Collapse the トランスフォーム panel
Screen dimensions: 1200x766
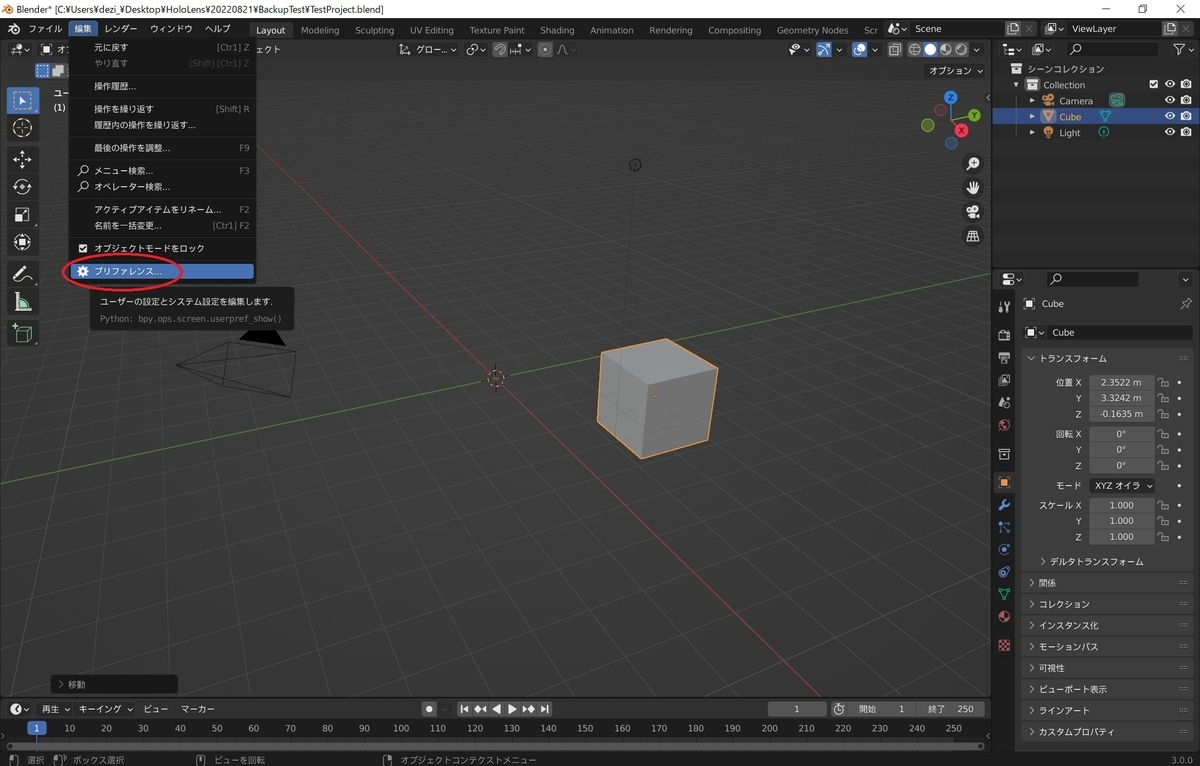[x=1109, y=358]
